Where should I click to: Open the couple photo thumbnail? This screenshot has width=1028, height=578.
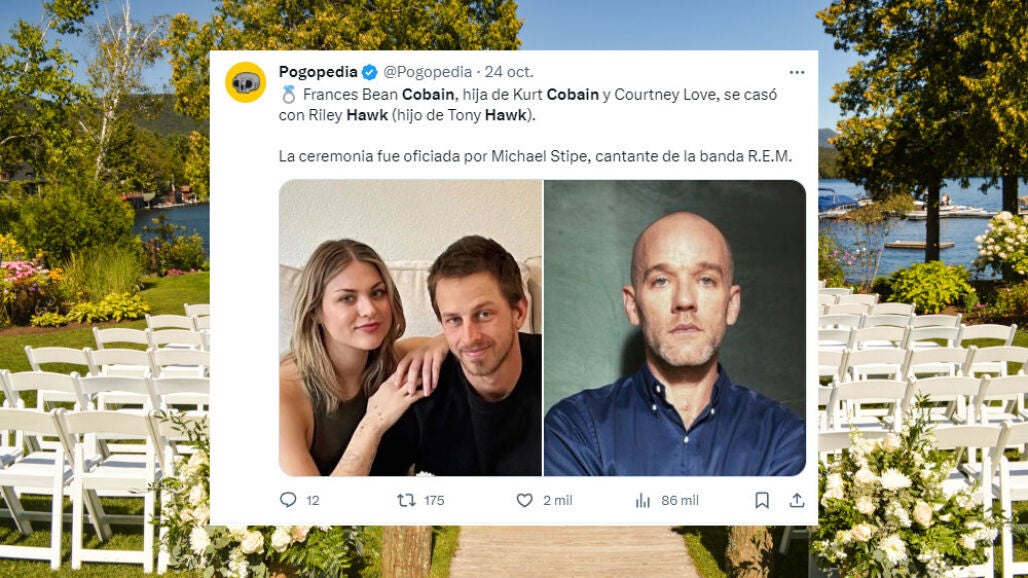(x=410, y=328)
